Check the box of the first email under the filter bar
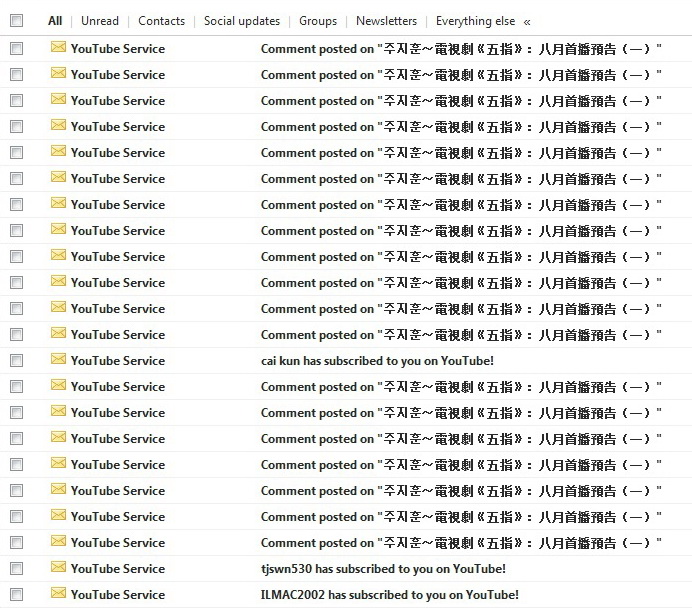The width and height of the screenshot is (692, 608). [16, 49]
